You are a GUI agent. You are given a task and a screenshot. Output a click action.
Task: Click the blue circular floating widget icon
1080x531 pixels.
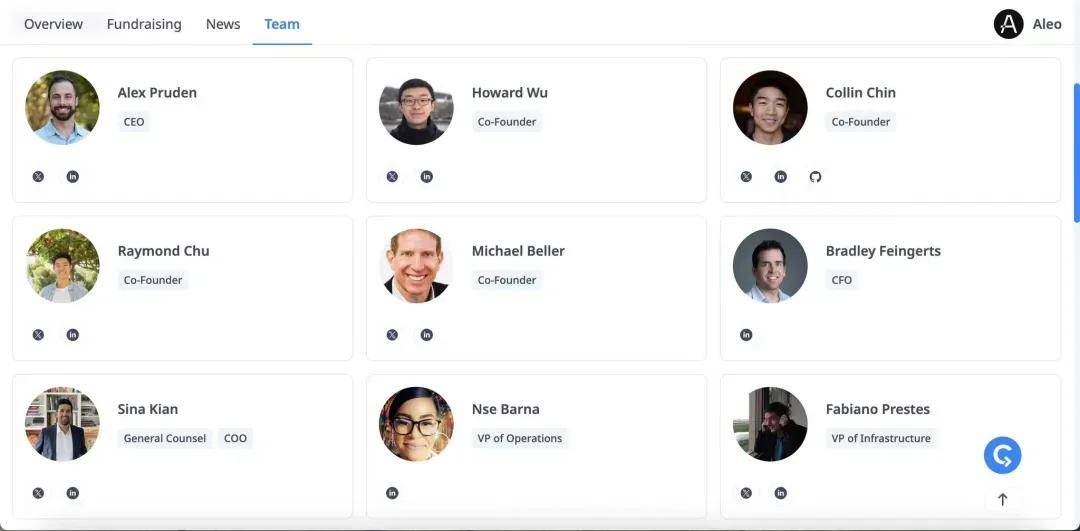[1002, 456]
